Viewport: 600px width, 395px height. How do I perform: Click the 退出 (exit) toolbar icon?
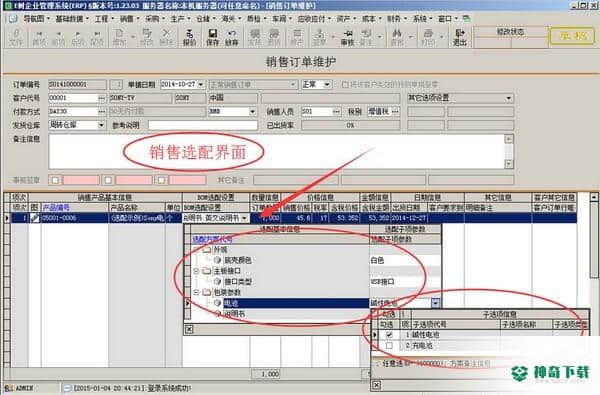point(460,37)
